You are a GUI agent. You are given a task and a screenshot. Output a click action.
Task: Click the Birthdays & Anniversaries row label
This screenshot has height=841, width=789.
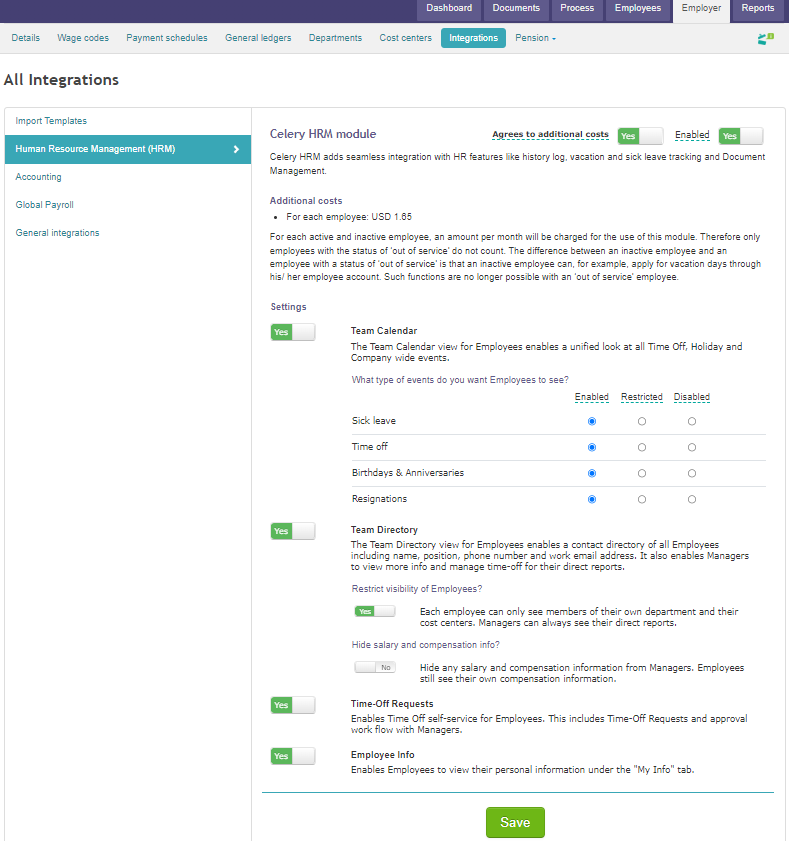[x=408, y=473]
